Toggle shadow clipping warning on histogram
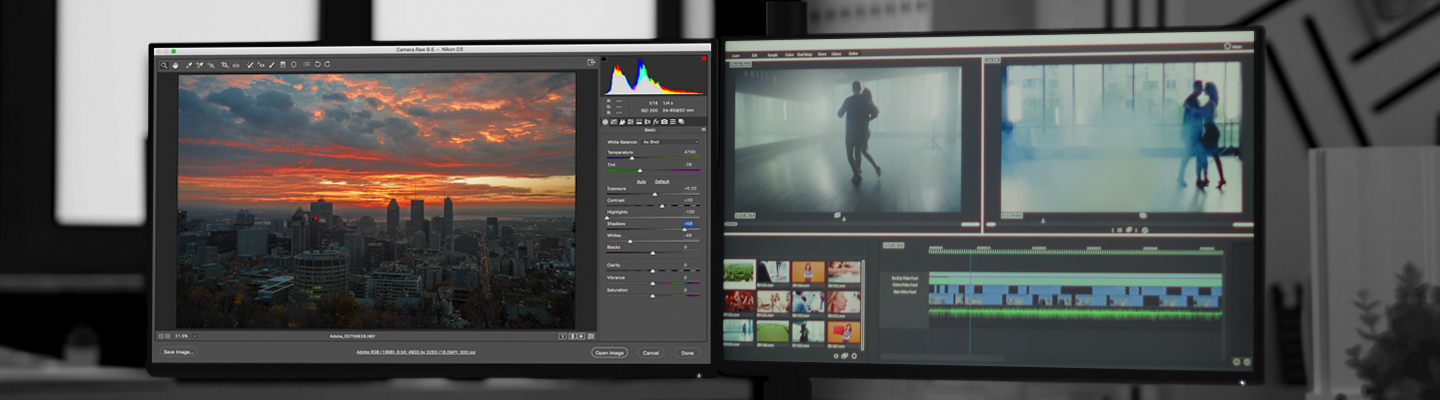1440x400 pixels. 605,60
